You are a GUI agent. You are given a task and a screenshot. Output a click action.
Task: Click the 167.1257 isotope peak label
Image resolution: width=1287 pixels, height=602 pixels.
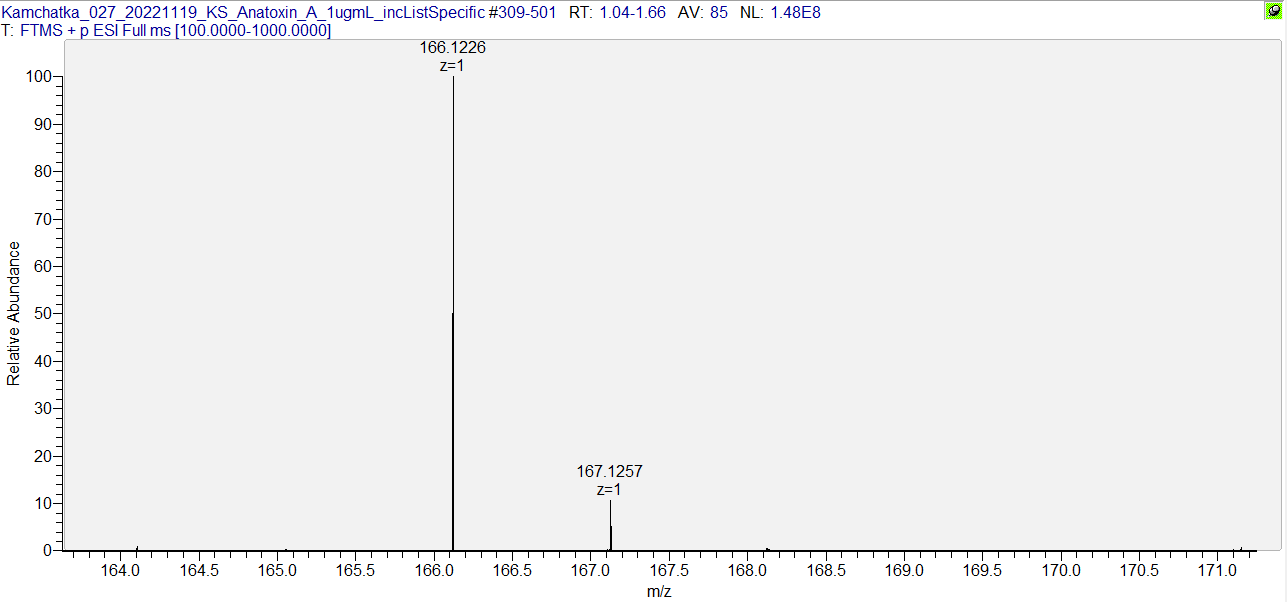coord(609,471)
